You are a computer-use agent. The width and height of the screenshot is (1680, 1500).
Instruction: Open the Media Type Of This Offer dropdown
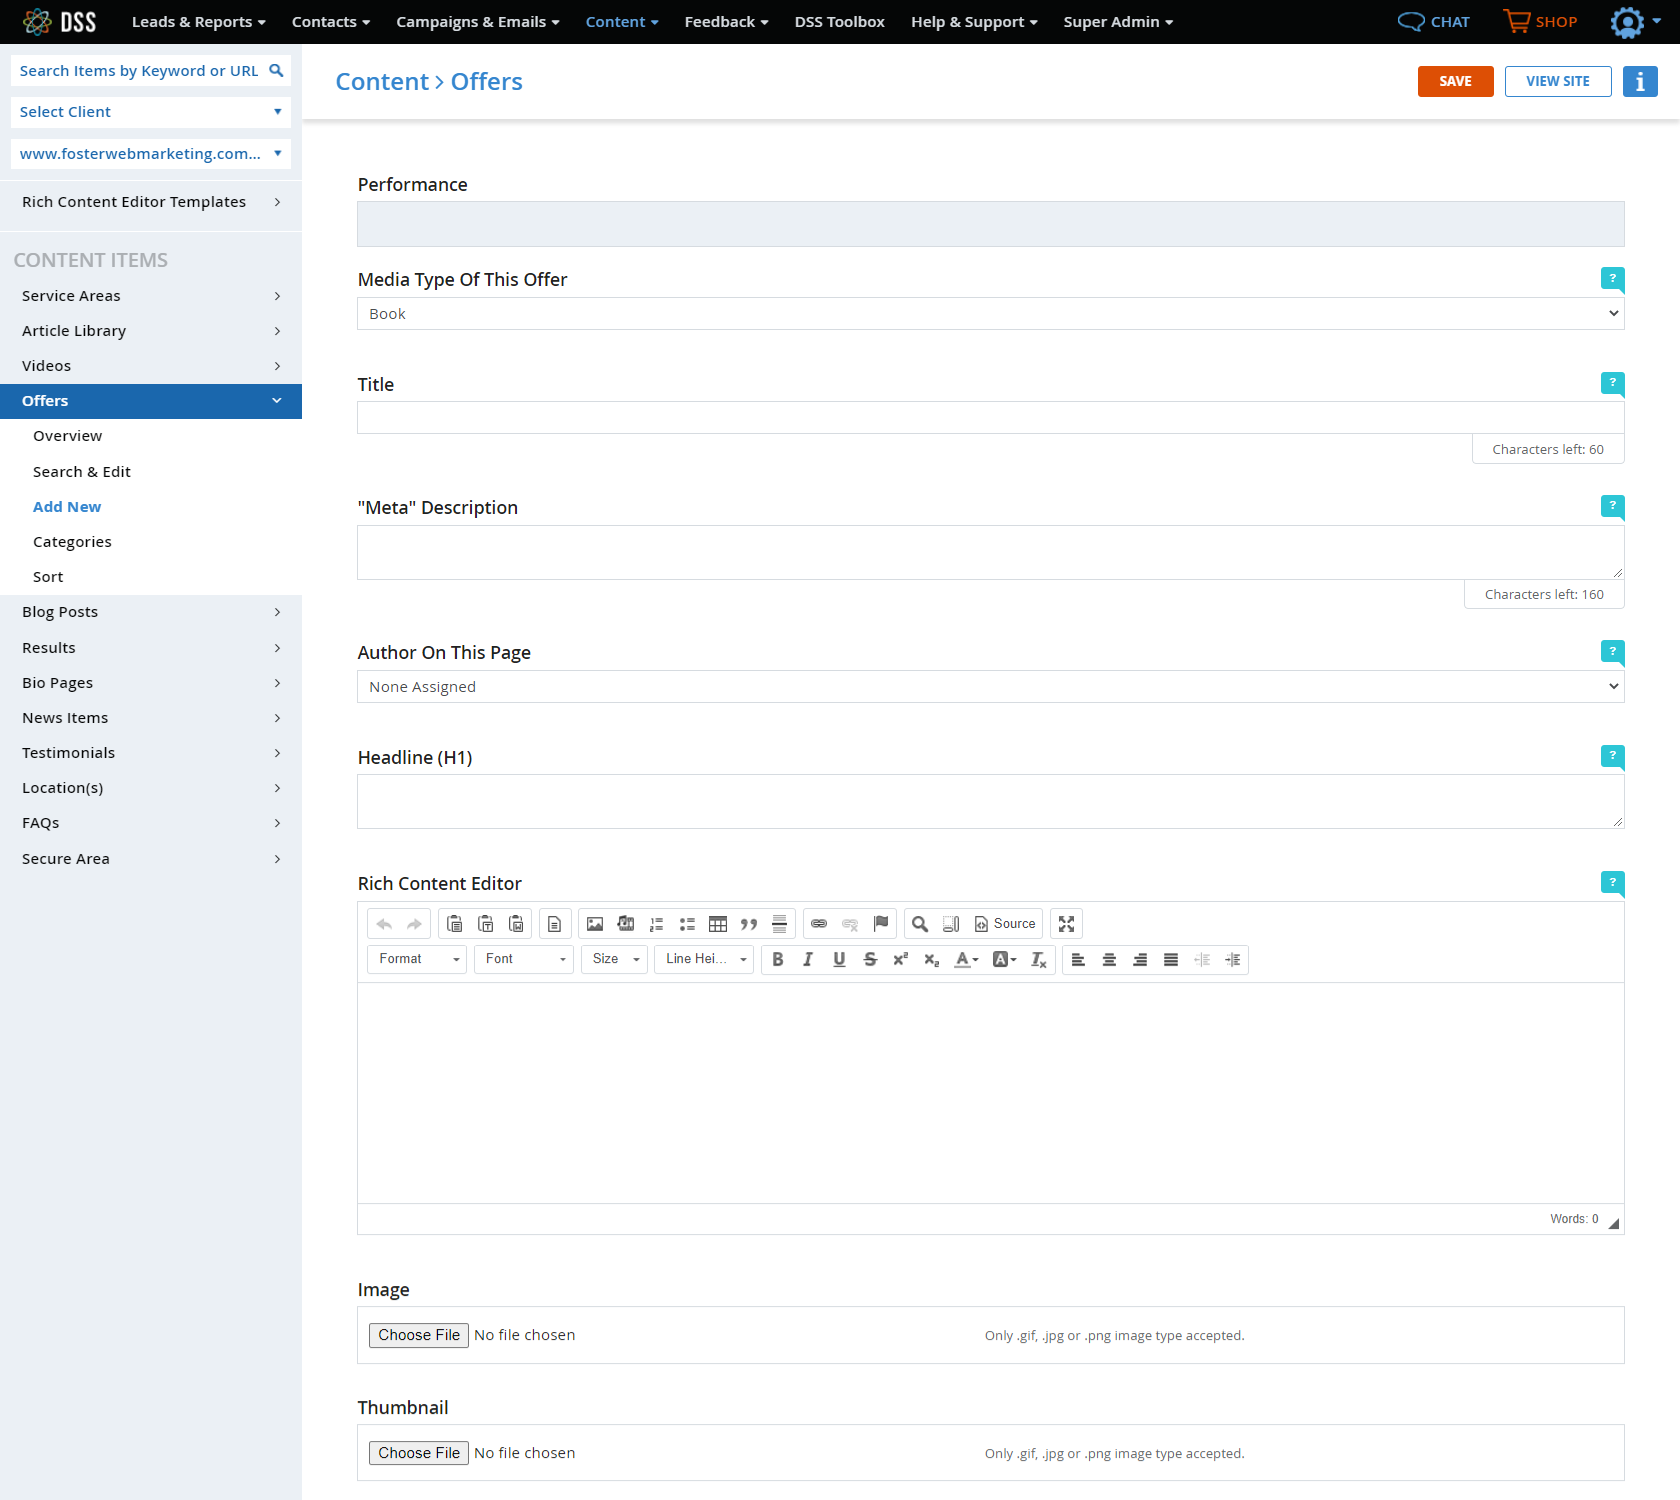click(x=990, y=313)
